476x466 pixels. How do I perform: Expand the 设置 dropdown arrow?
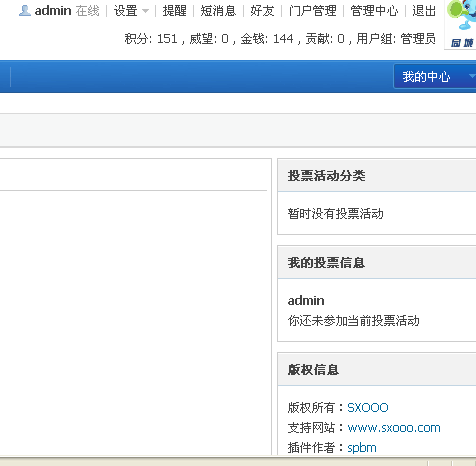(145, 11)
